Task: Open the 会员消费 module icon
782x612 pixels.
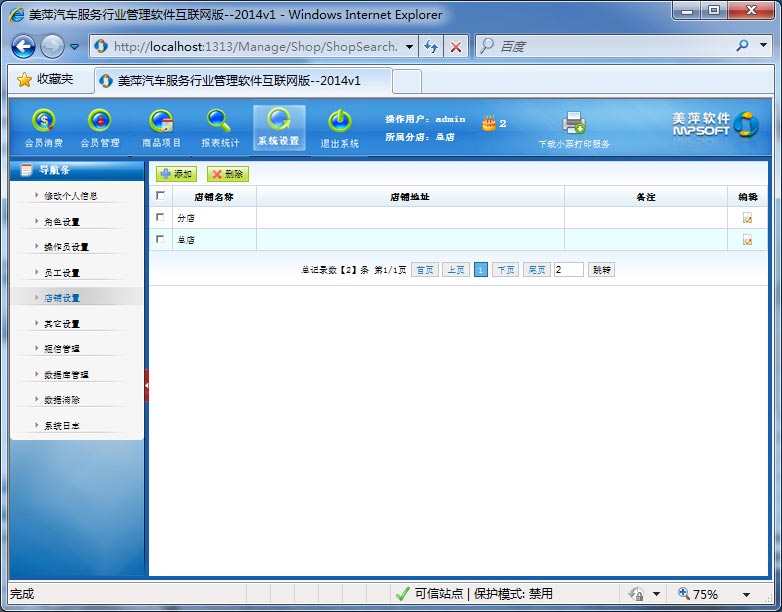Action: (x=42, y=122)
